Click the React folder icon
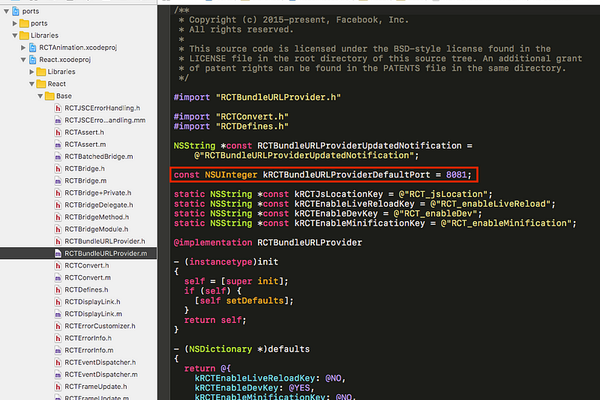 point(41,84)
